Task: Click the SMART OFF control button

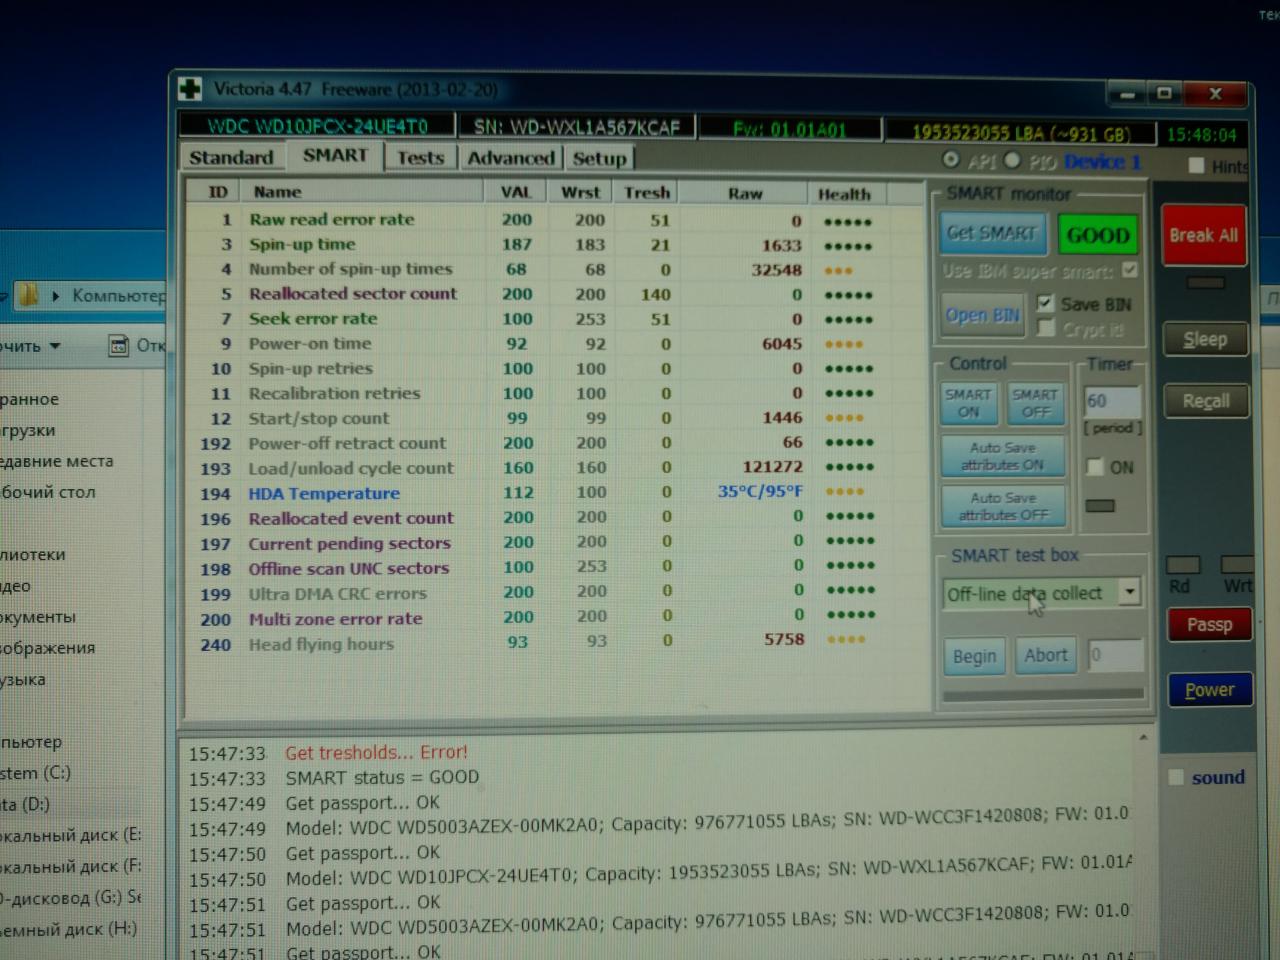Action: pyautogui.click(x=1035, y=403)
